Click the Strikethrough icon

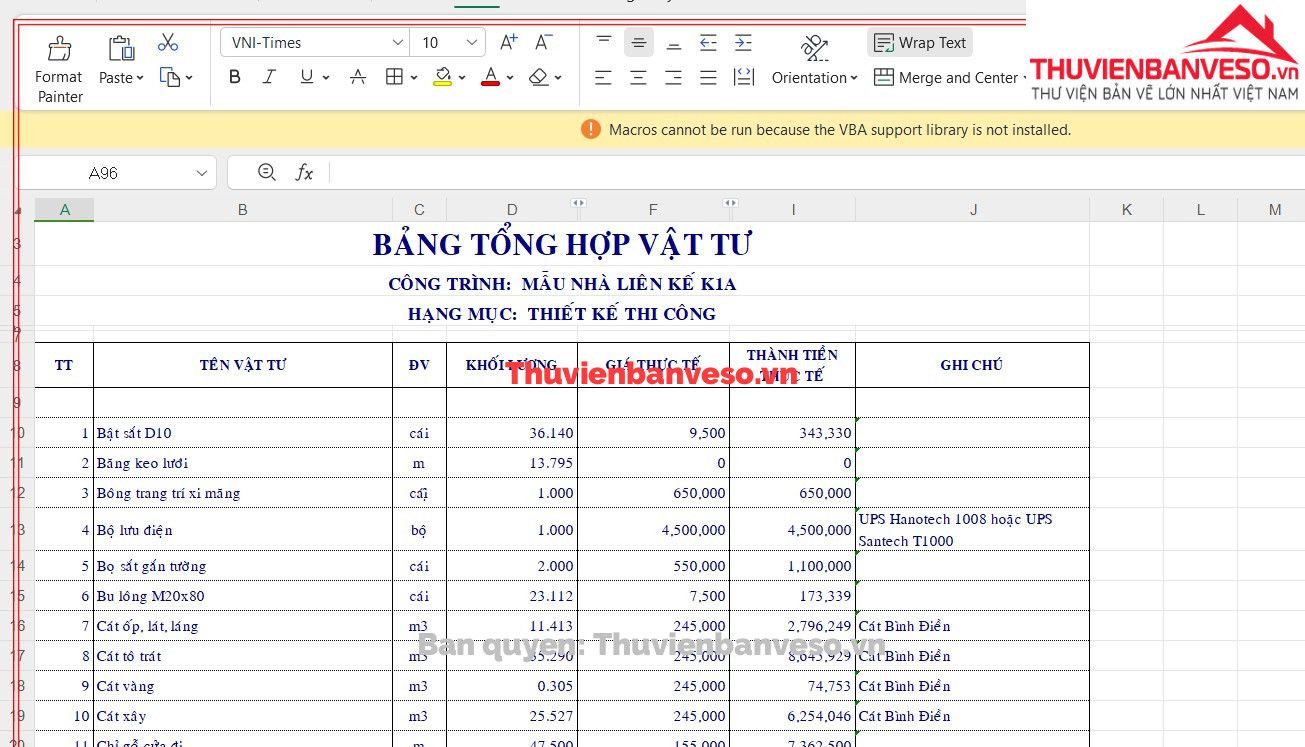click(x=357, y=77)
